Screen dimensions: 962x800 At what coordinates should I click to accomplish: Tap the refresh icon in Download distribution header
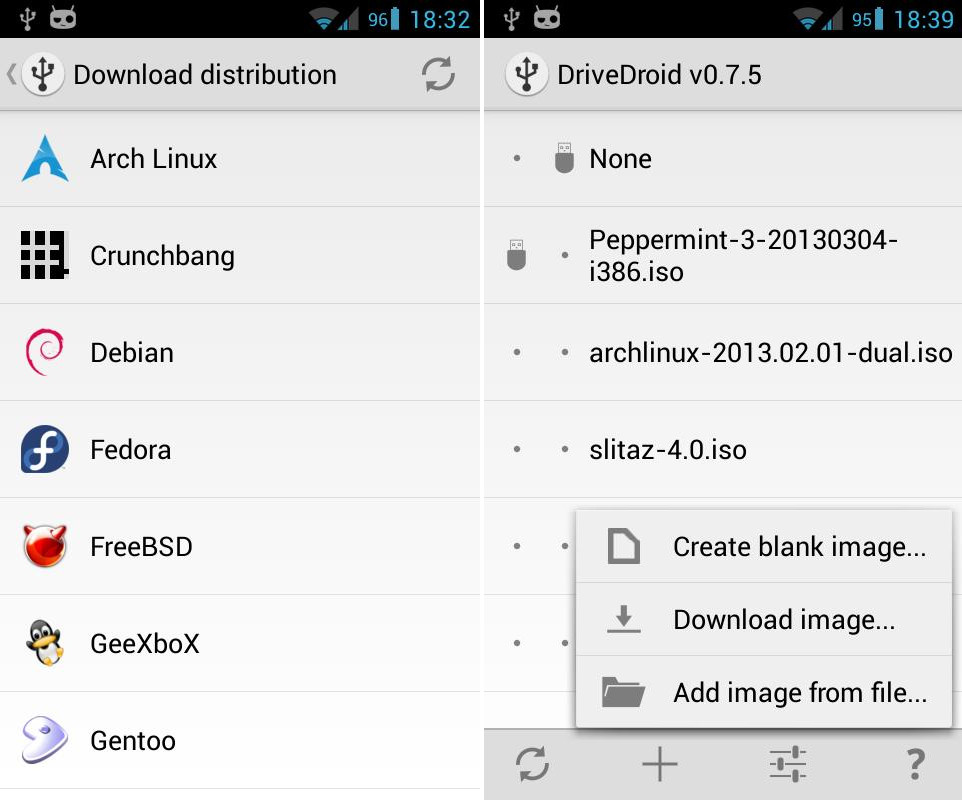click(438, 74)
